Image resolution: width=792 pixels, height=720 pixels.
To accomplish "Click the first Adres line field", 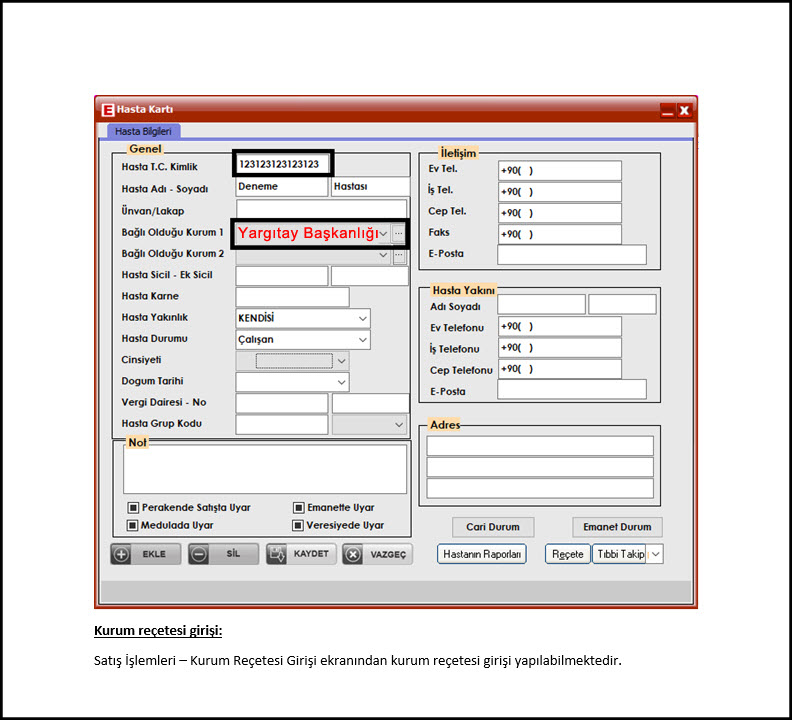I will (x=540, y=446).
